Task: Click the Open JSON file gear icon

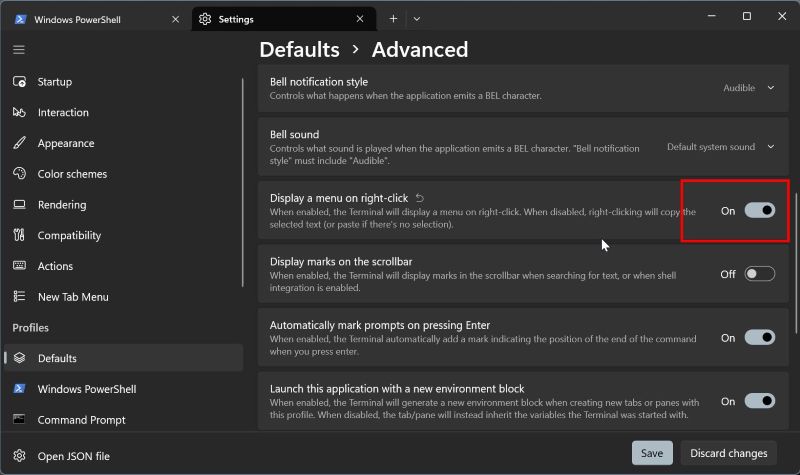Action: click(x=19, y=456)
